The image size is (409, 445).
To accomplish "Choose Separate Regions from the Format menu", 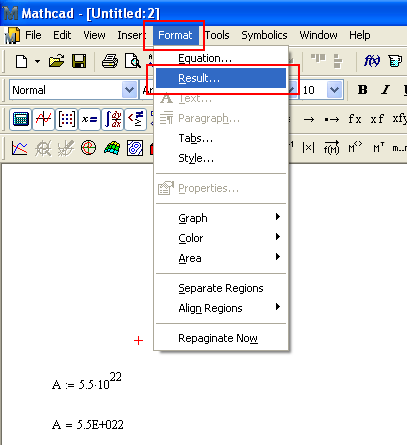I will click(x=220, y=288).
